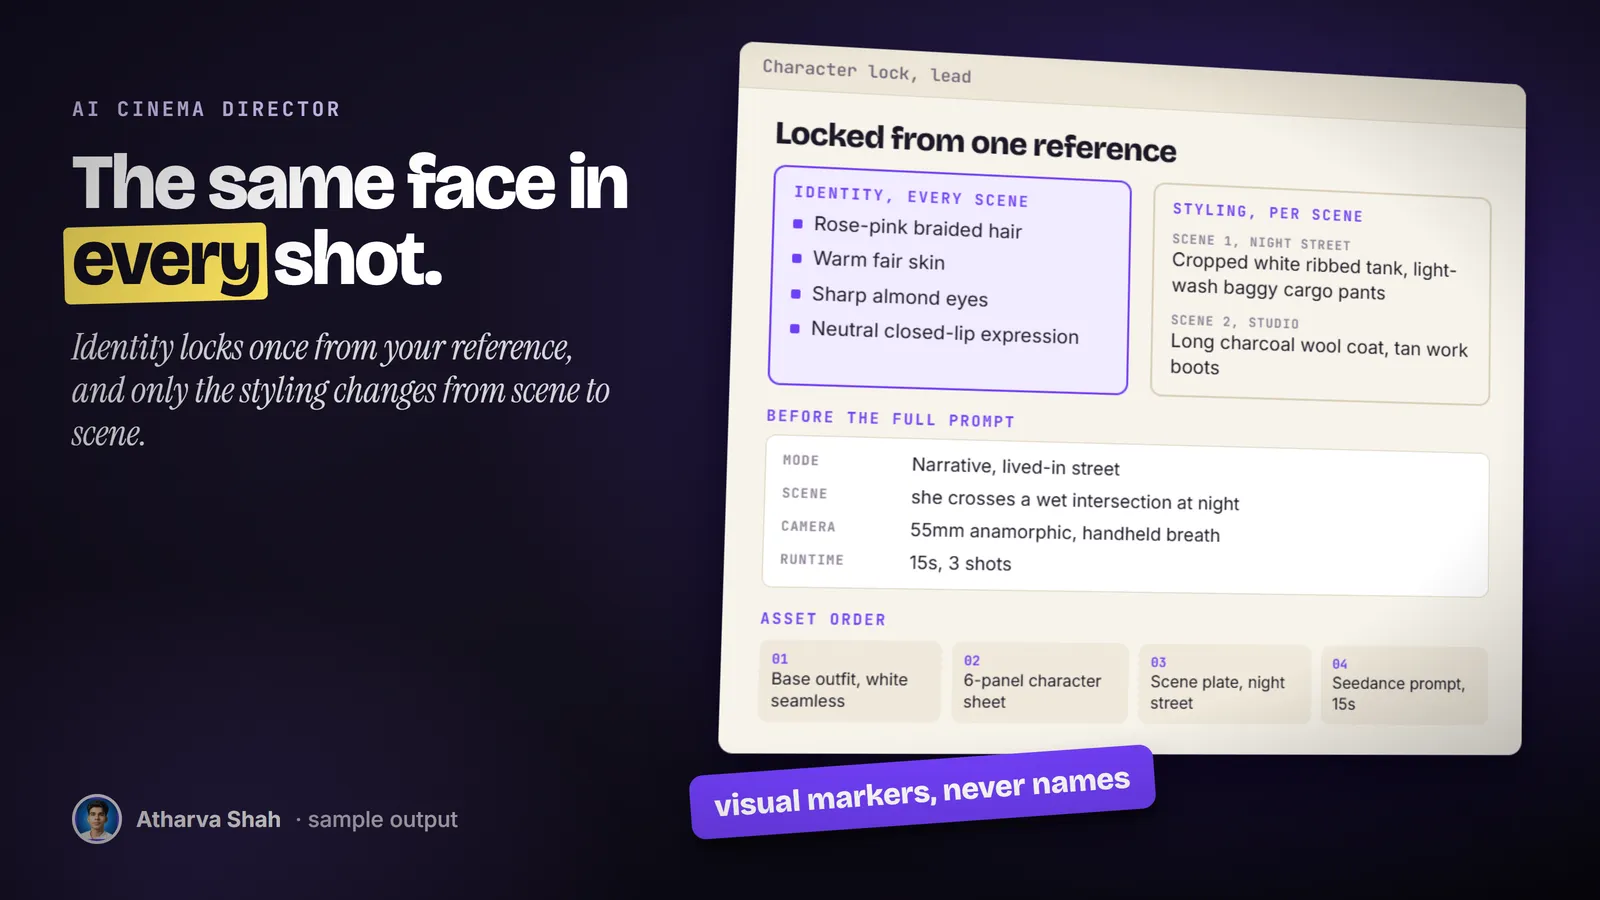Click the RUNTIME value '15s, 3 shots'
Viewport: 1600px width, 900px height.
960,563
